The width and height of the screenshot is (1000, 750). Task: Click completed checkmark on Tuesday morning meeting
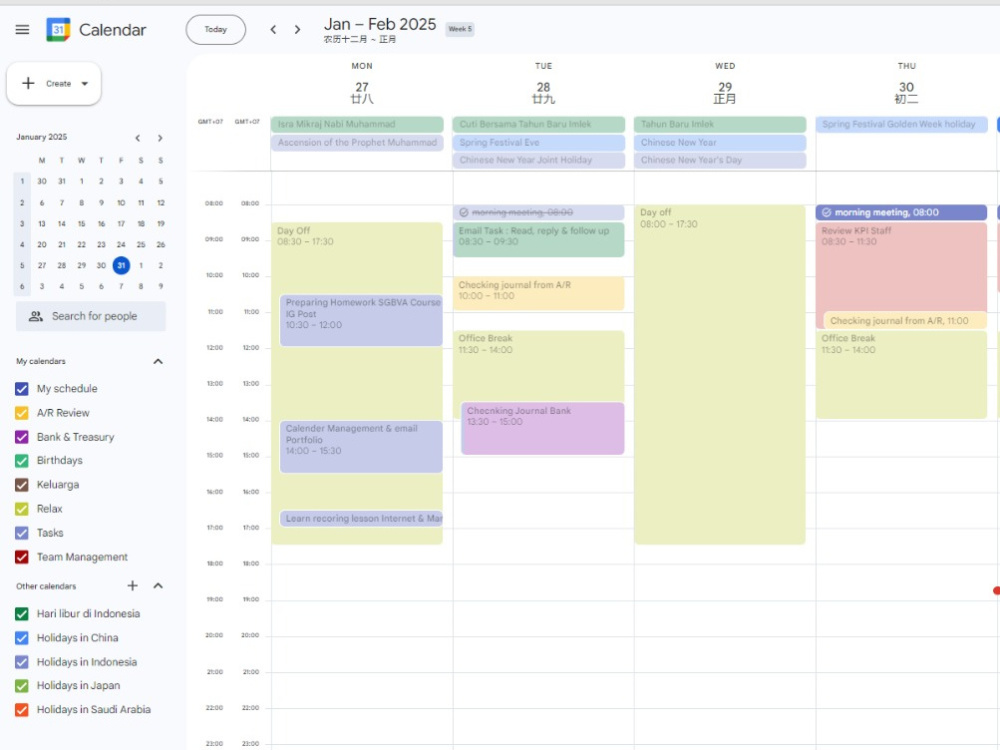point(464,212)
